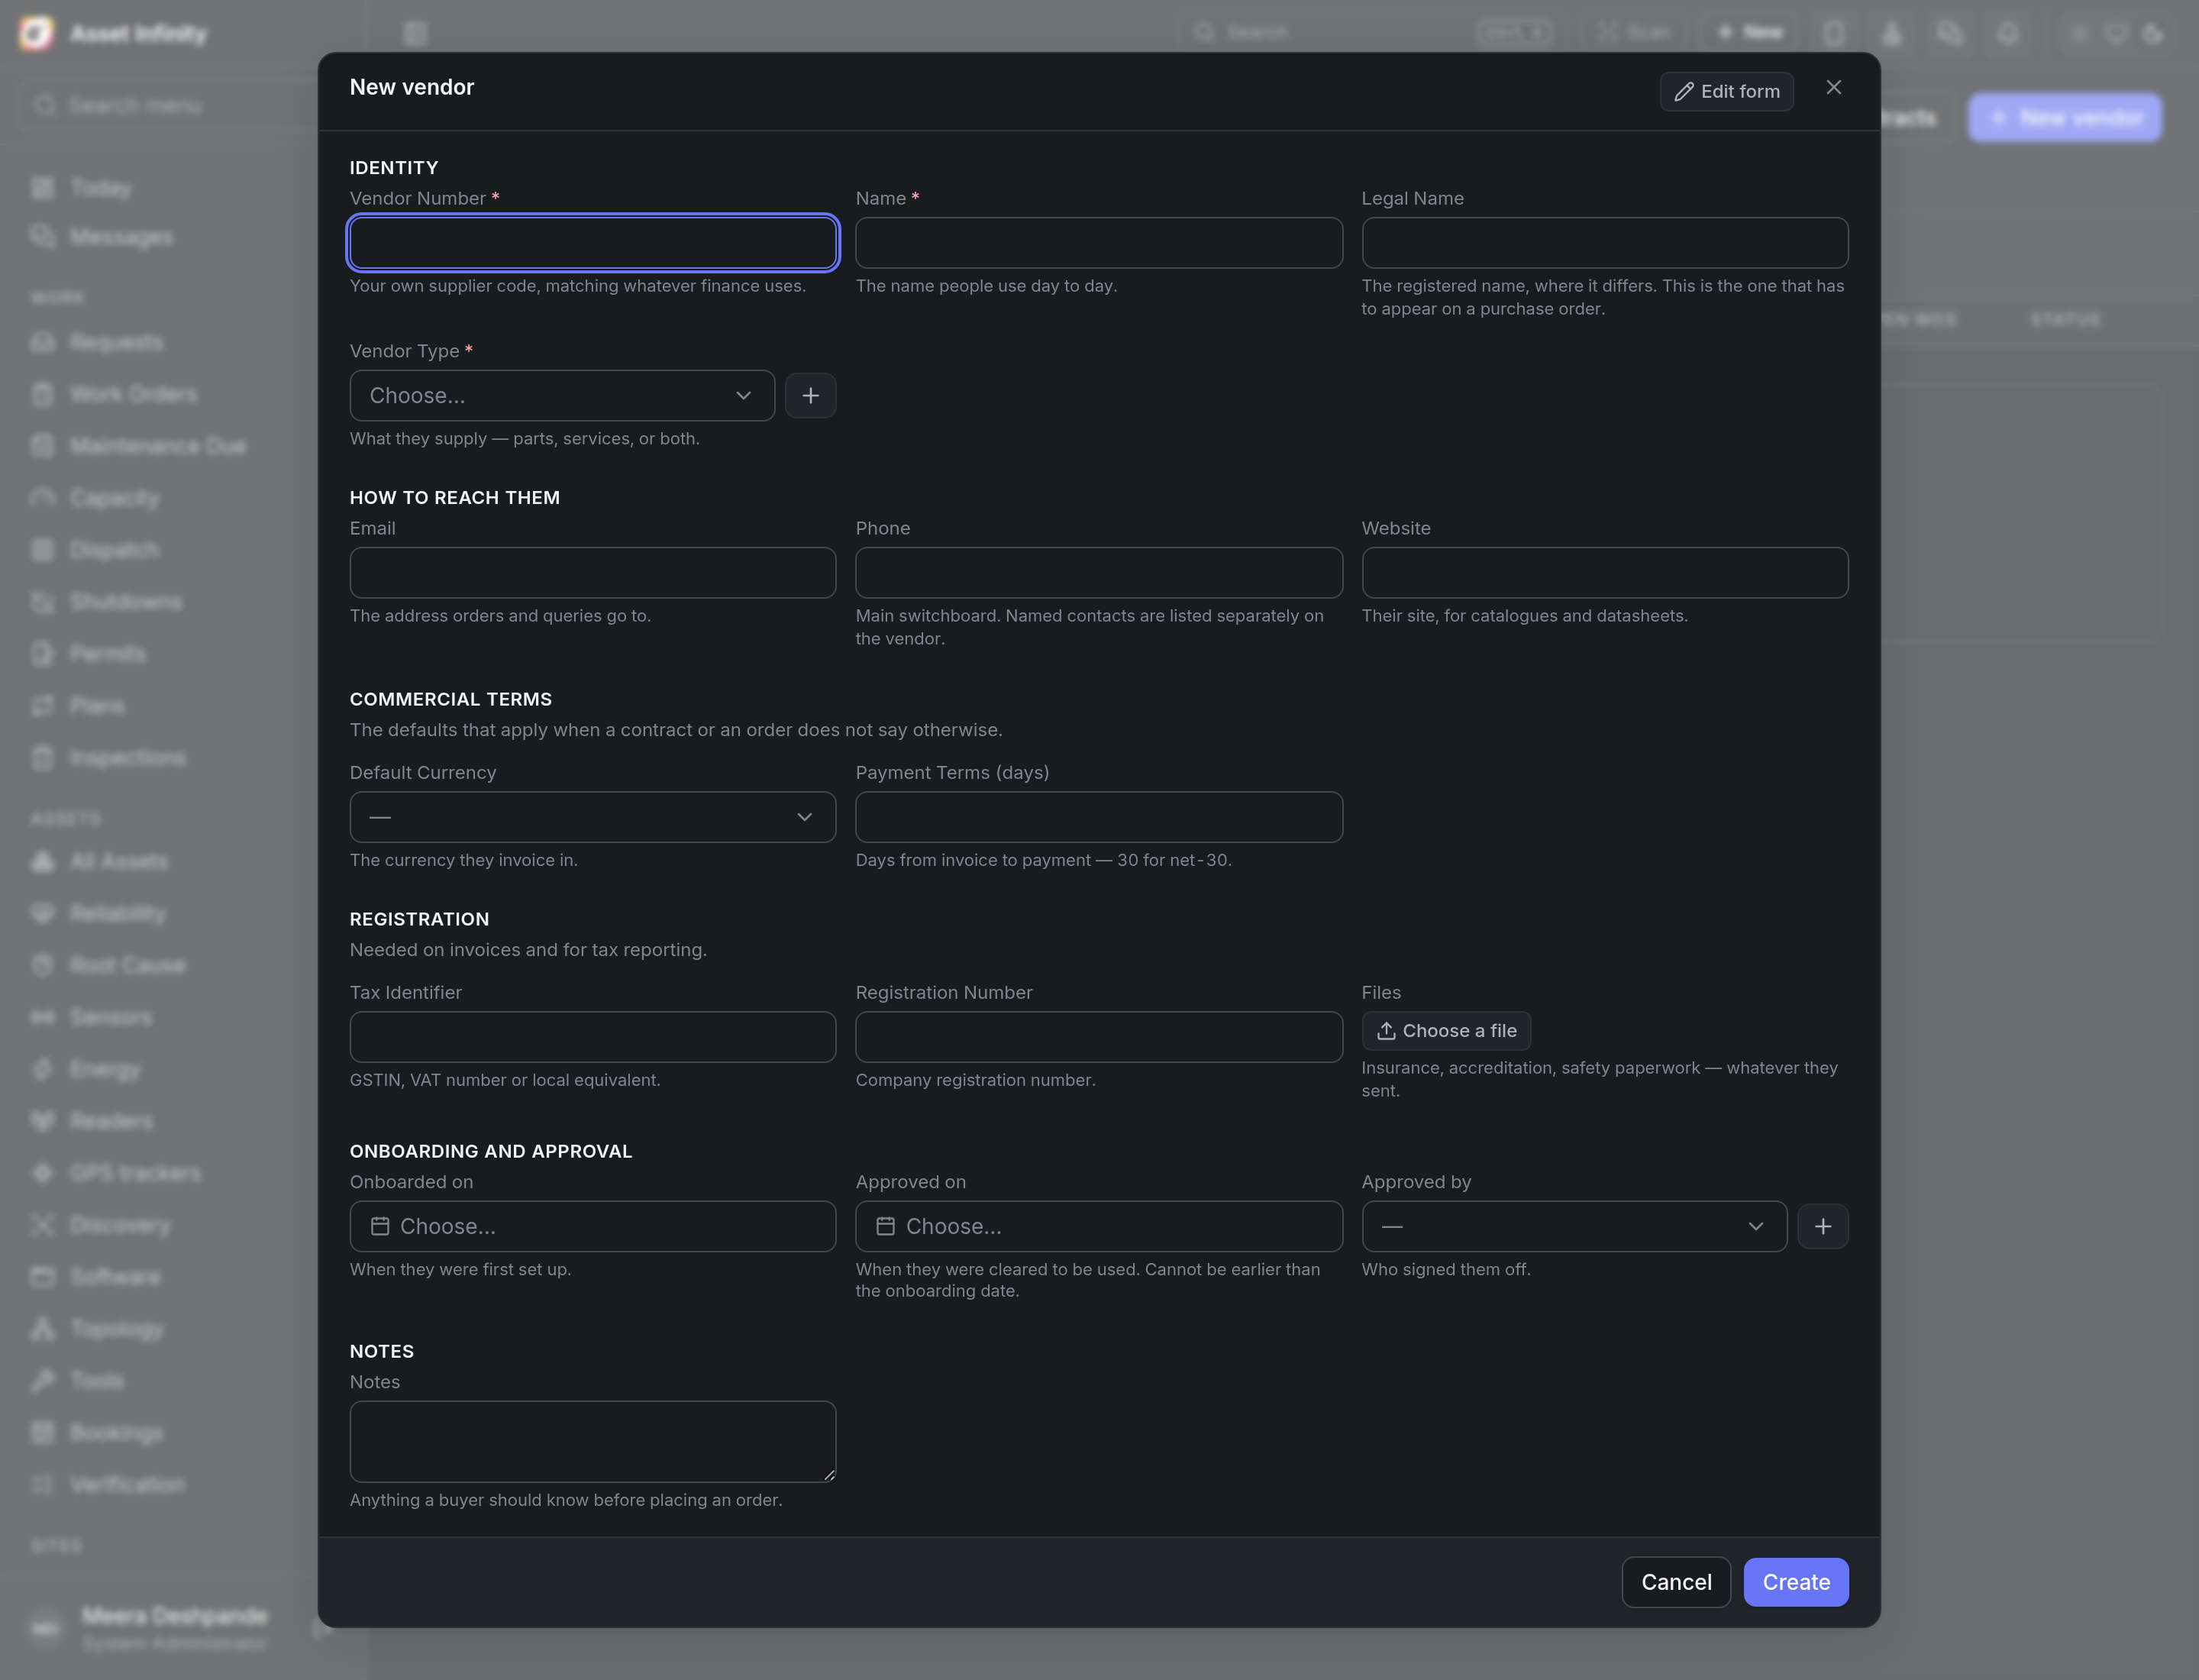Focus the Vendor Number input field
Image resolution: width=2199 pixels, height=1680 pixels.
(592, 243)
